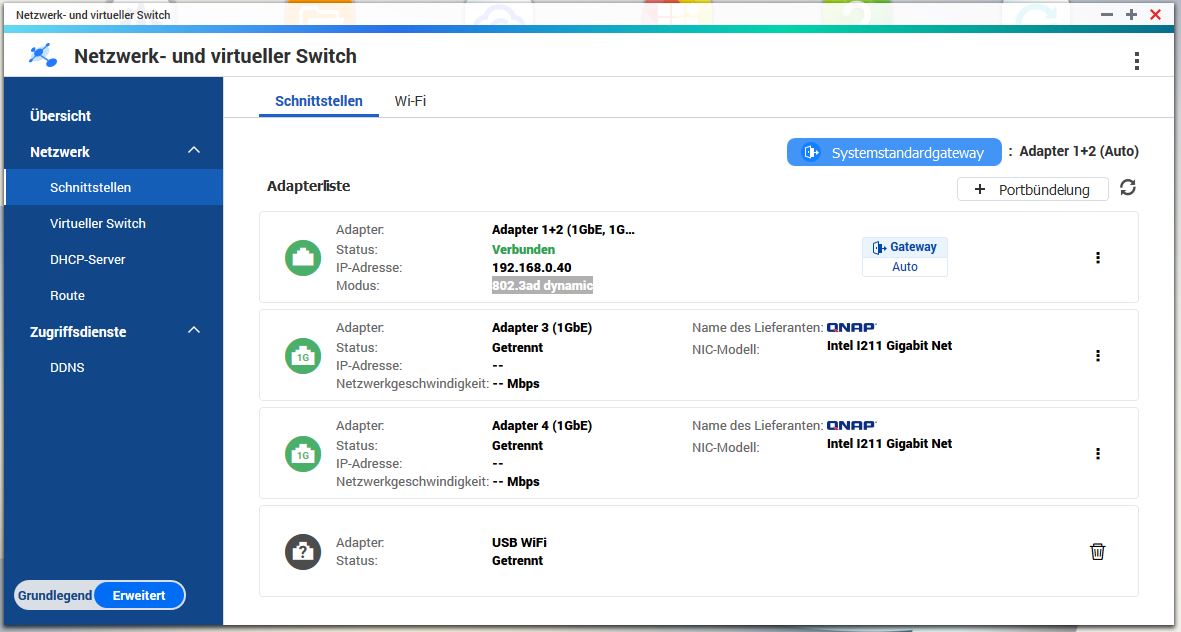Click the Zugriffsdienste sidebar heading
This screenshot has height=632, width=1181.
(x=78, y=332)
